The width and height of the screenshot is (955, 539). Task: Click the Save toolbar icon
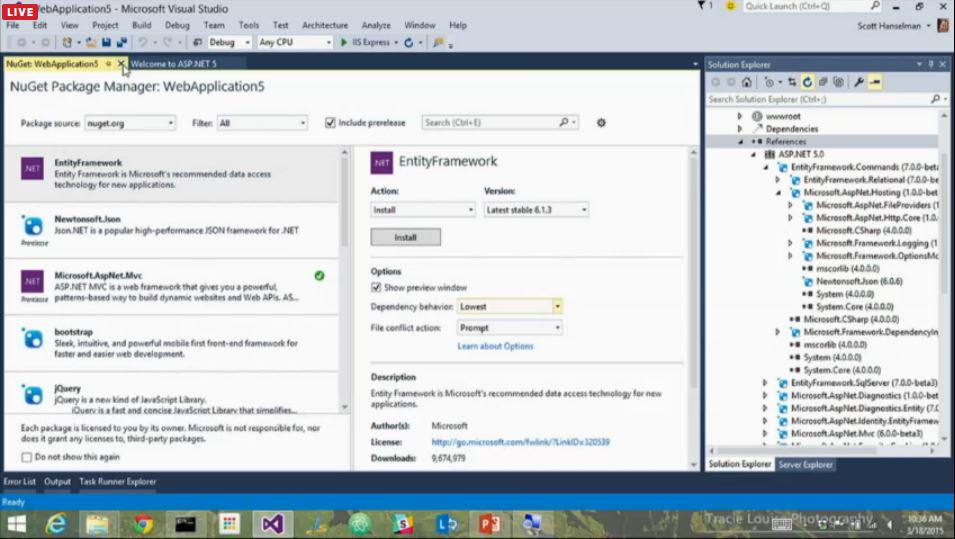[107, 43]
